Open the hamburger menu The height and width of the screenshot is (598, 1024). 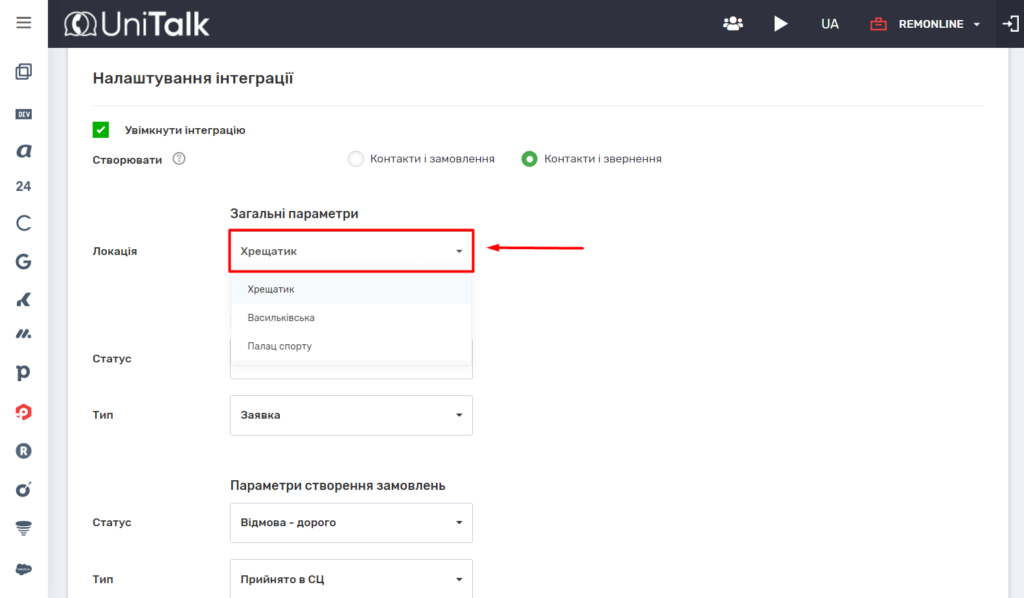[x=24, y=23]
